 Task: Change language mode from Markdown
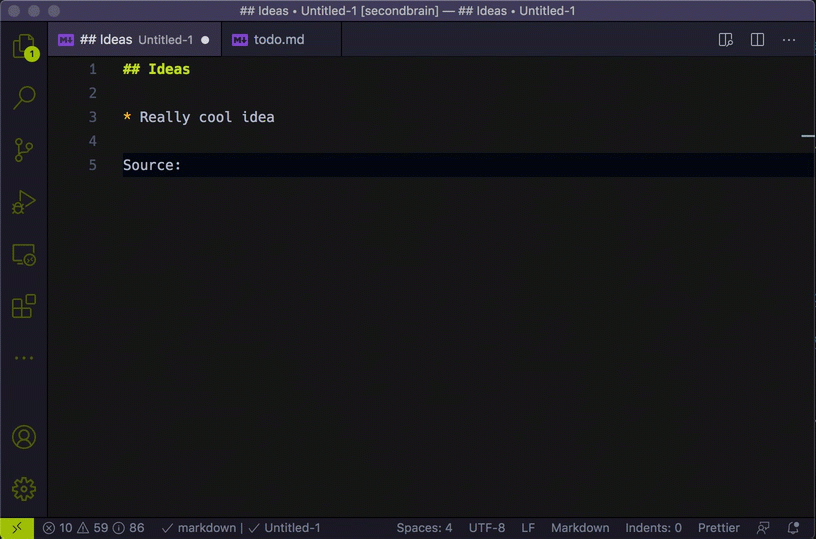579,528
